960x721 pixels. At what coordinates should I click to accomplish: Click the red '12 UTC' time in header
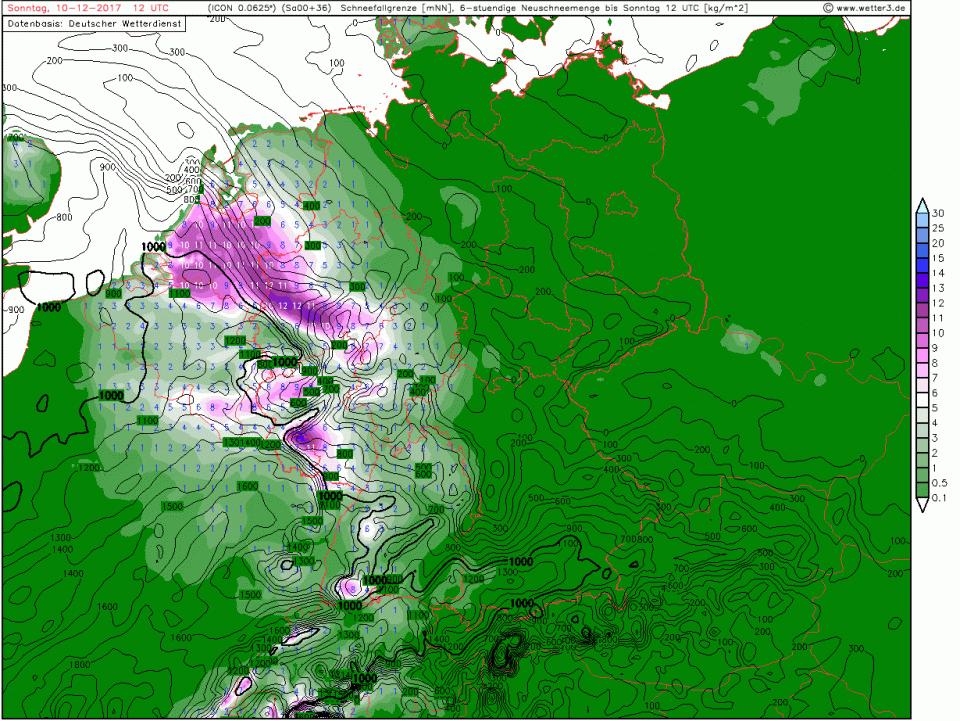pyautogui.click(x=151, y=8)
